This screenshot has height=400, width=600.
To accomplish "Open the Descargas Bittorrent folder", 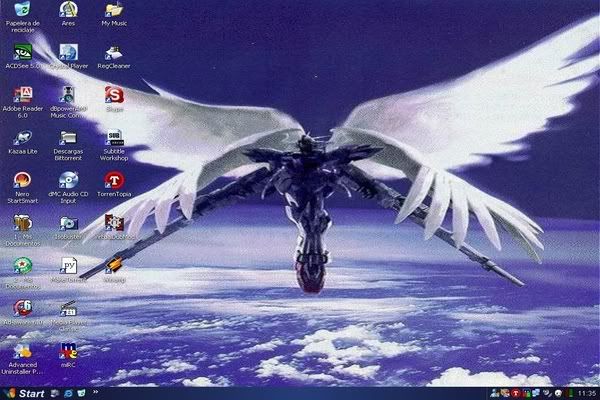I will coord(68,145).
